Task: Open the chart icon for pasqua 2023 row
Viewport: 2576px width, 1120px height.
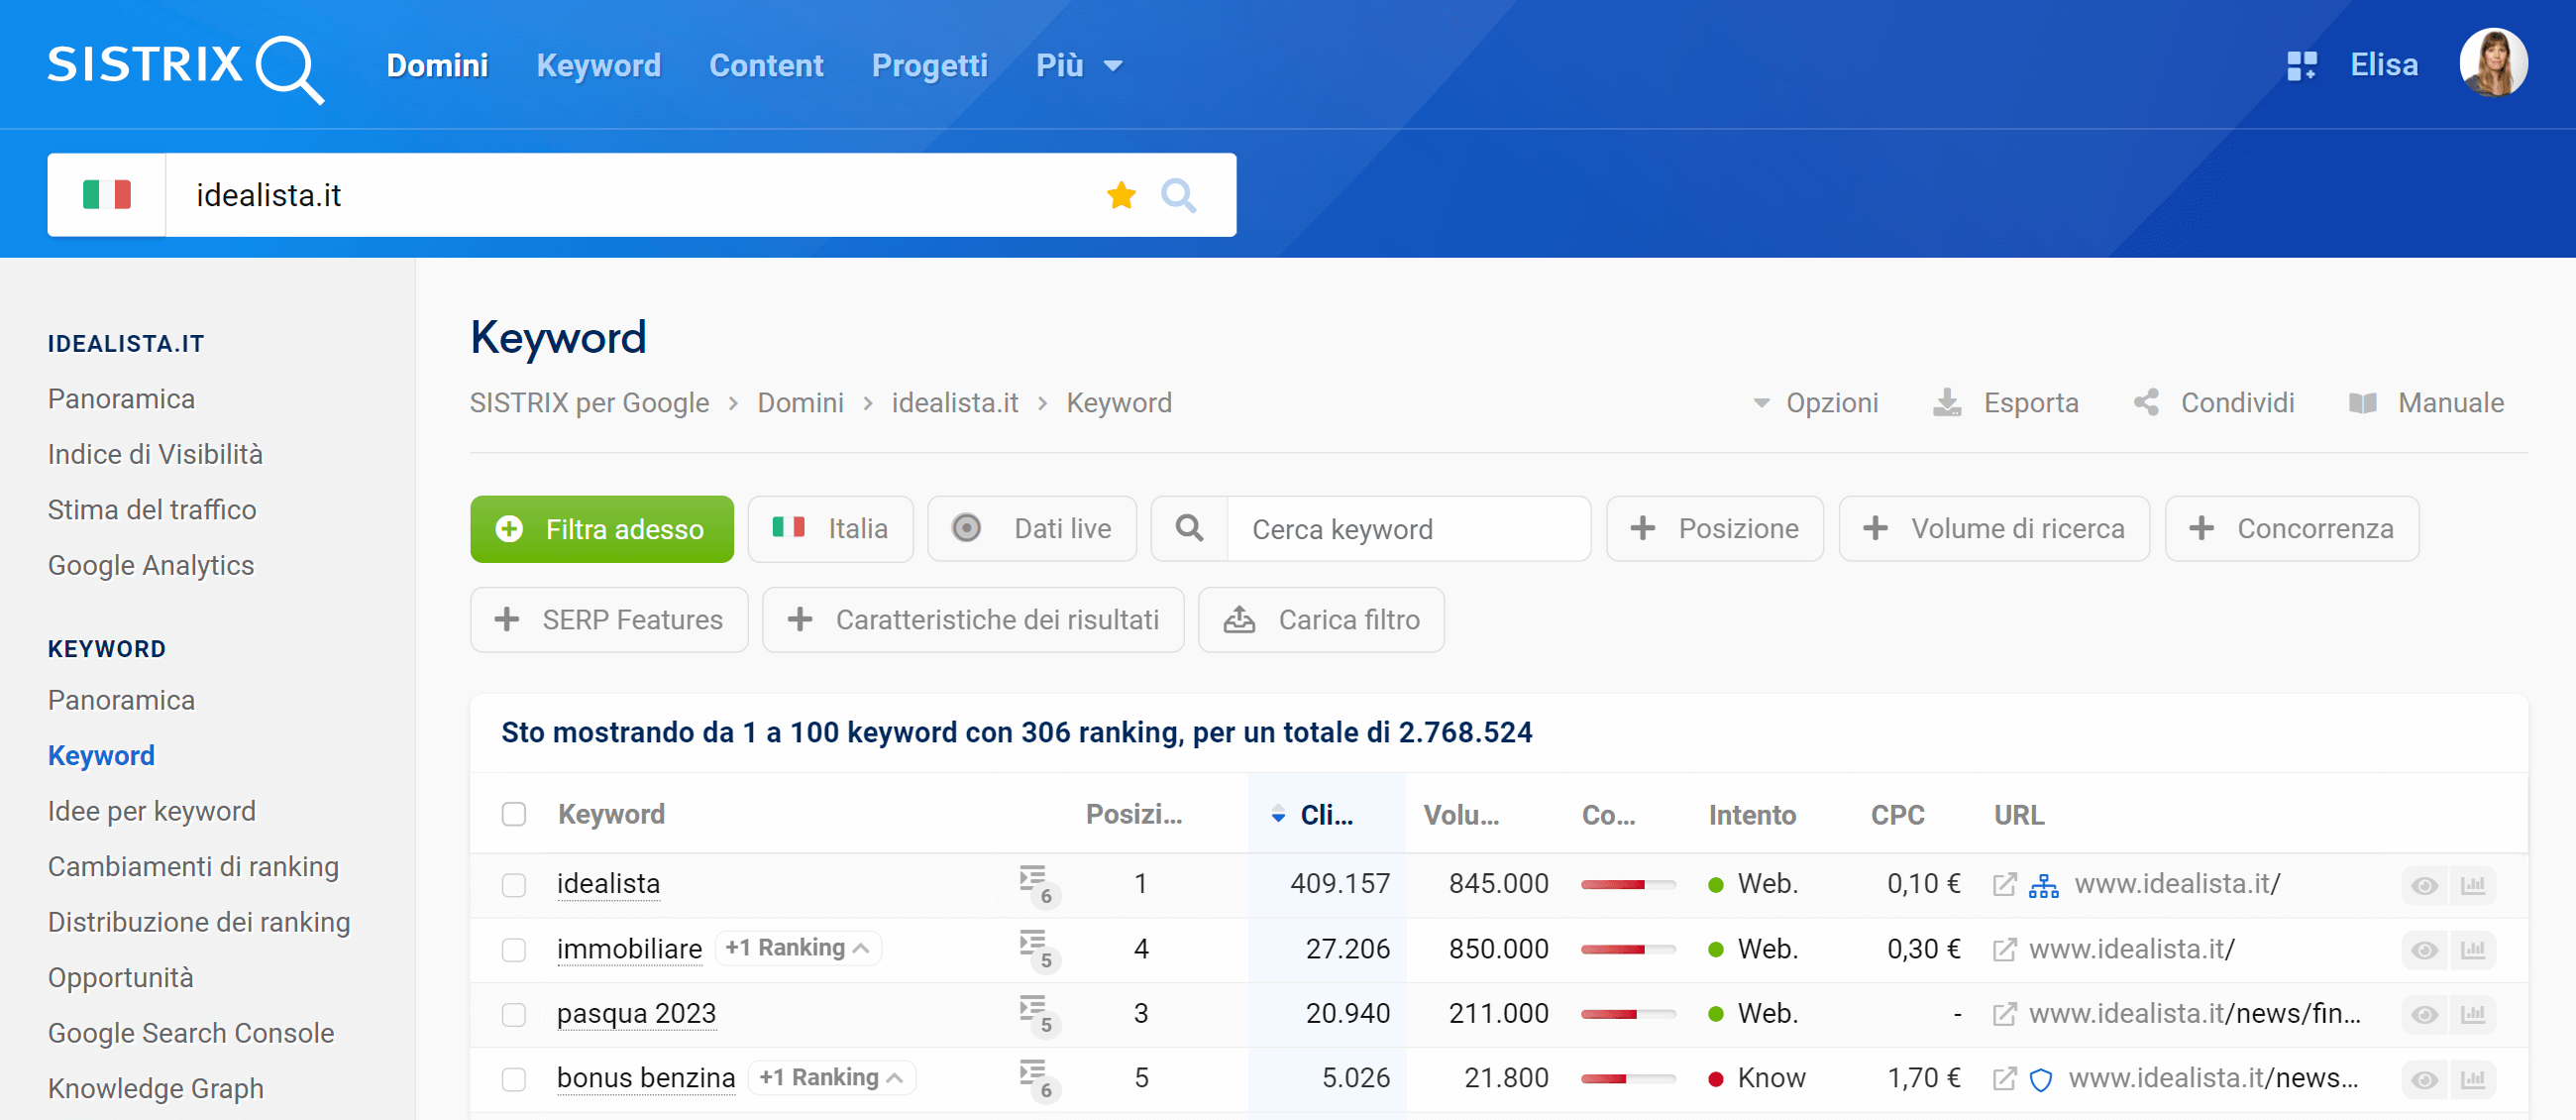Action: pos(2473,1014)
